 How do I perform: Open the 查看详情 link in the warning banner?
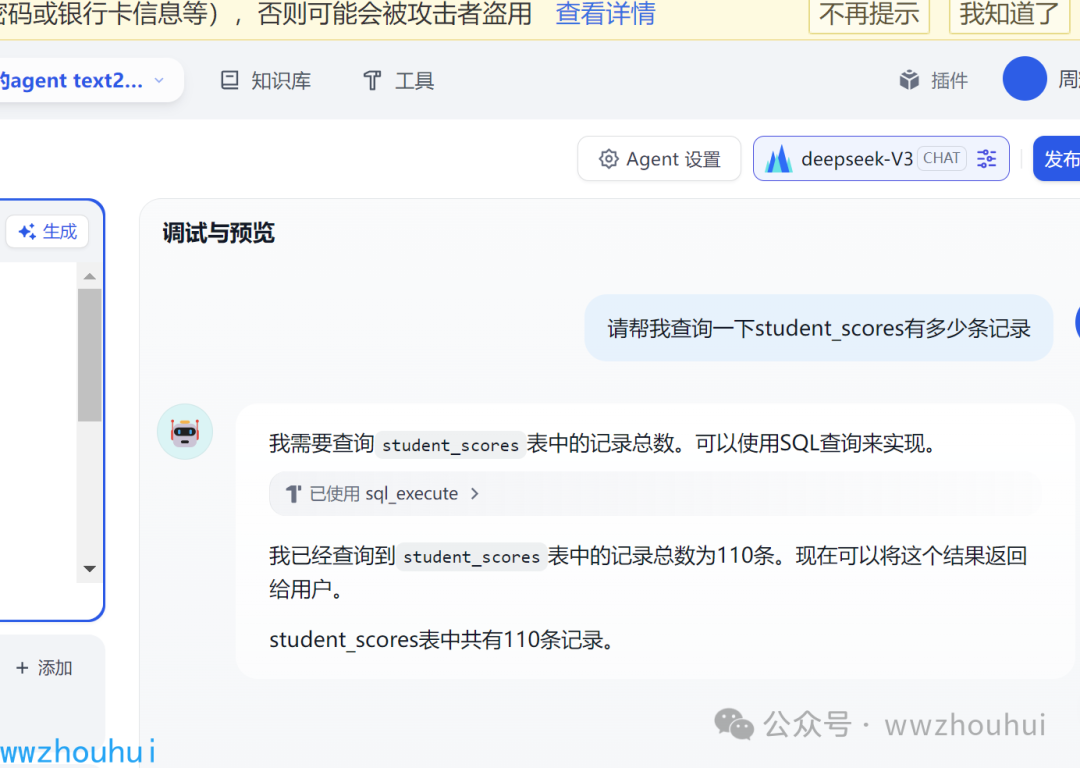pos(605,14)
